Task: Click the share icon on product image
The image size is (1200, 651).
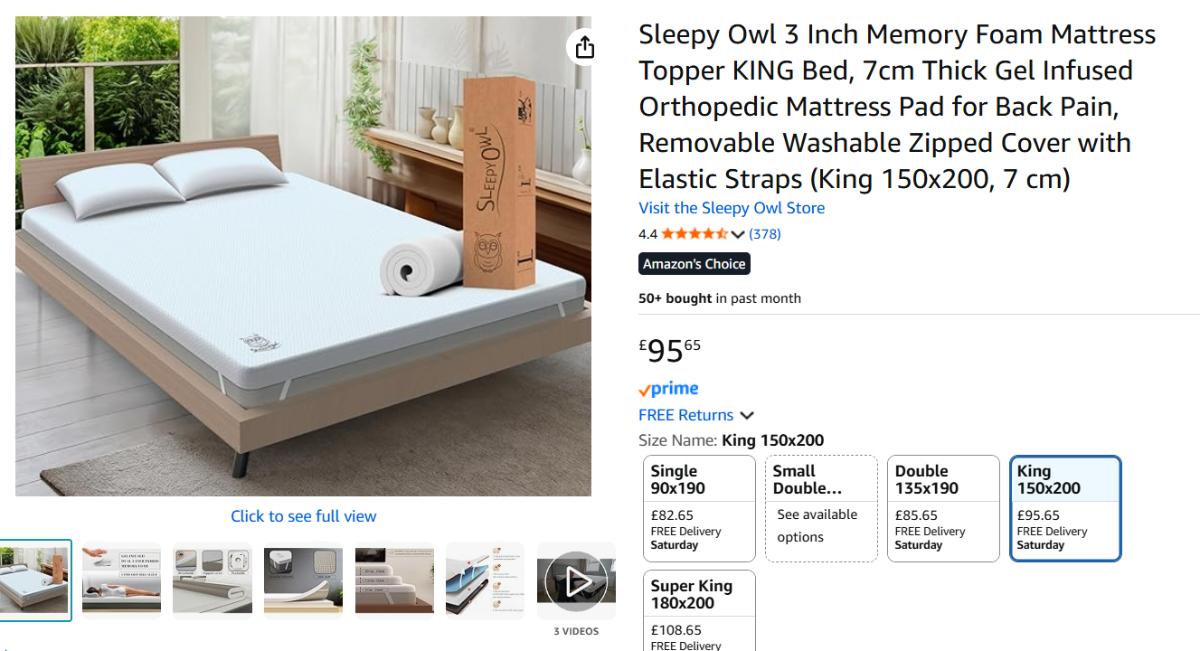Action: (x=585, y=48)
